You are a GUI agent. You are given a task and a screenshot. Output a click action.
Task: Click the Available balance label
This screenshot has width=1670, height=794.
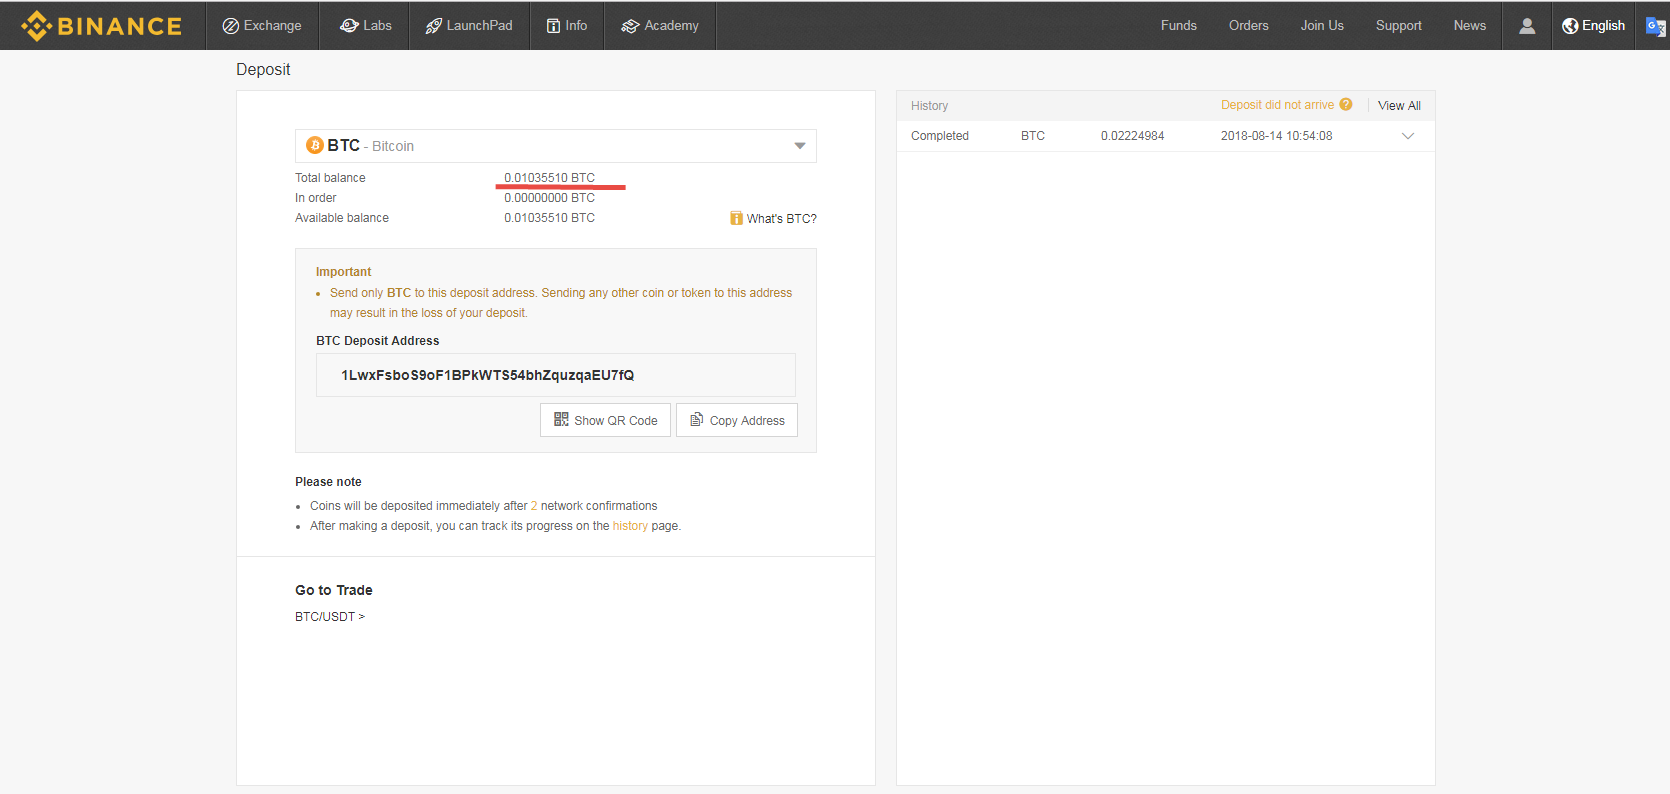[342, 218]
